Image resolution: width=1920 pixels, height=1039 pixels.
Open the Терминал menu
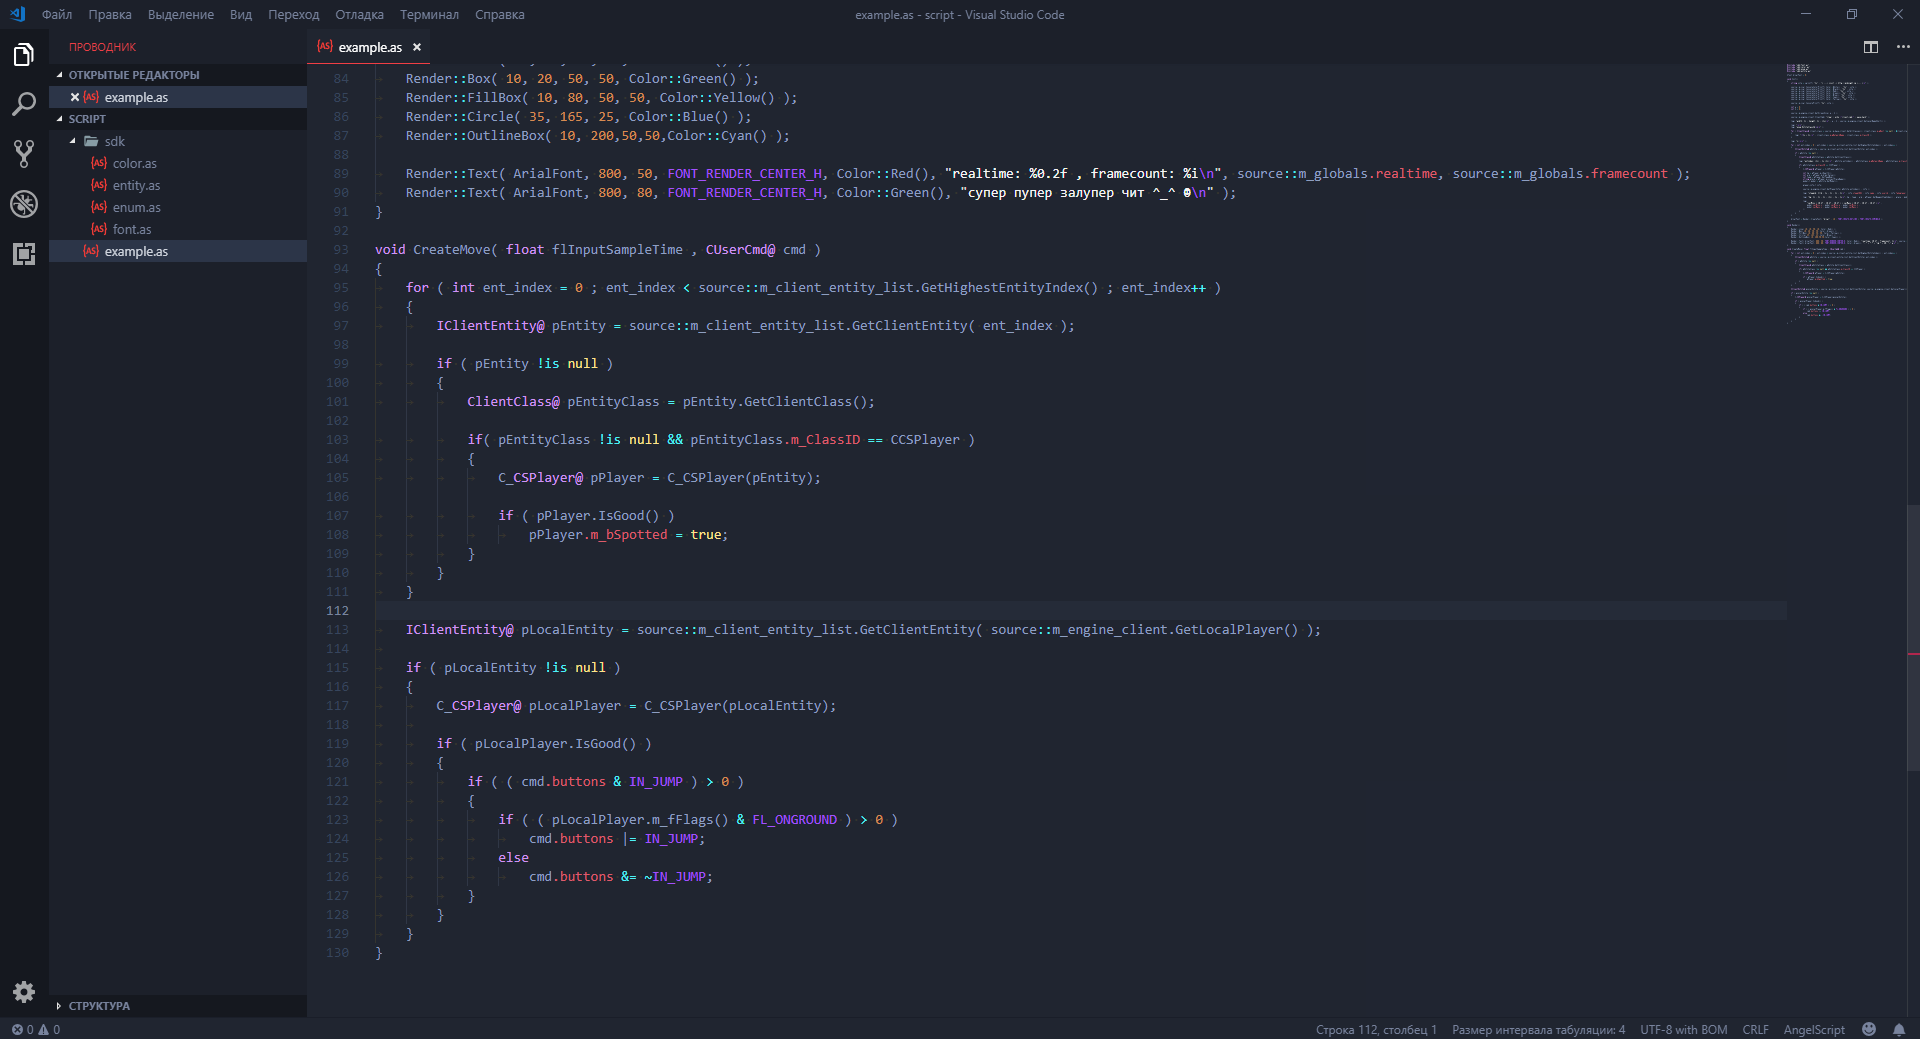click(430, 14)
